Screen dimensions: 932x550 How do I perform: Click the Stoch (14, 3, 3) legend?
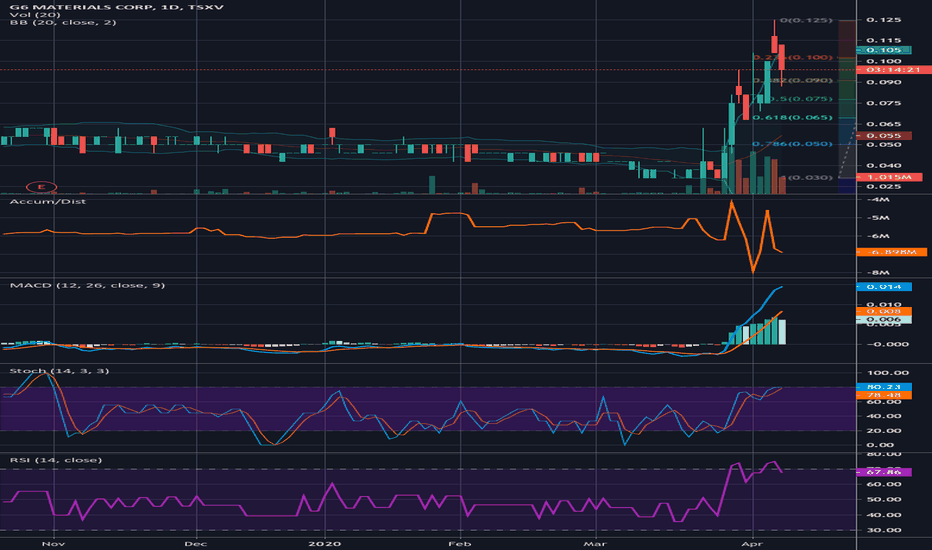pyautogui.click(x=59, y=371)
